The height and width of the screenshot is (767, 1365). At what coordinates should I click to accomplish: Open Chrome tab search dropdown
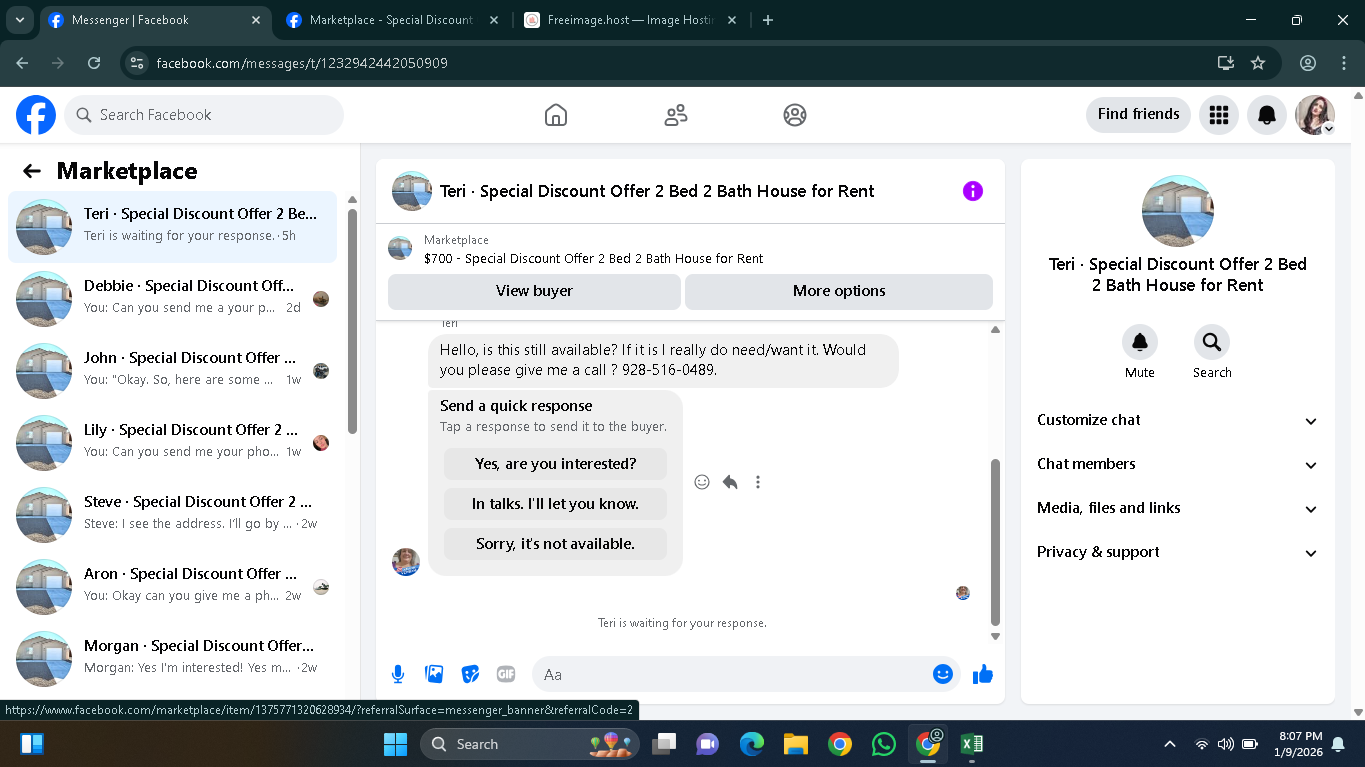click(20, 20)
